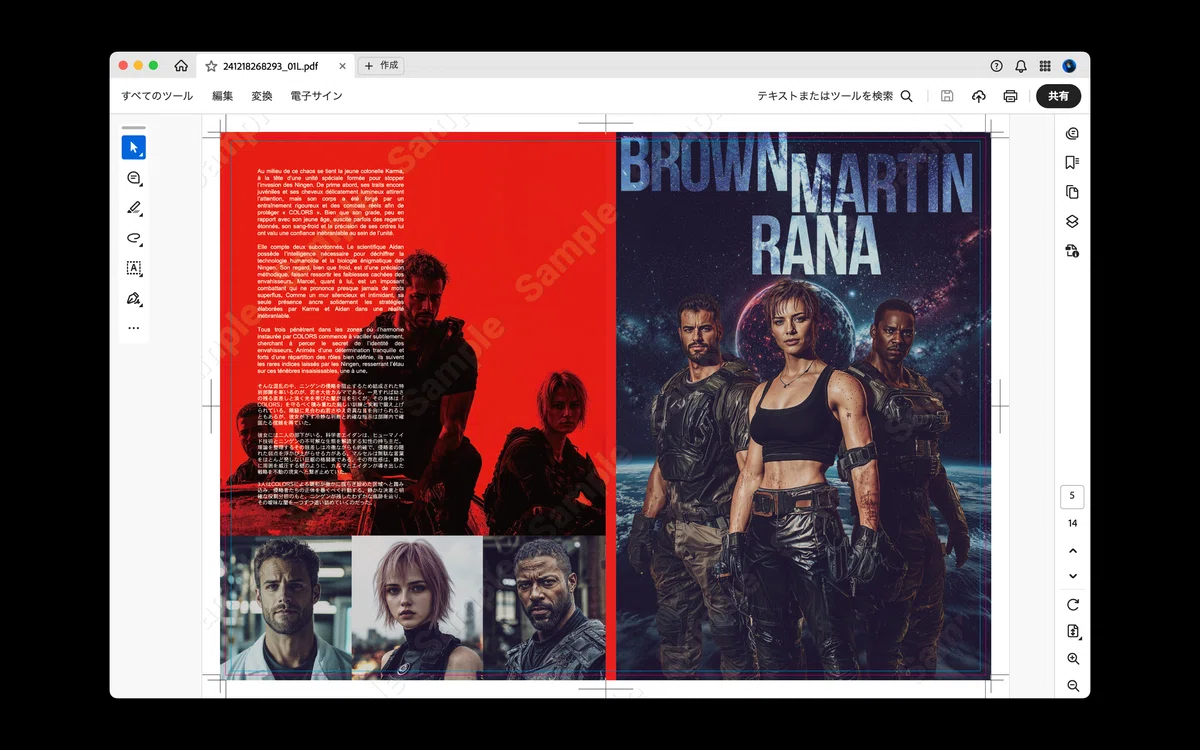Viewport: 1200px width, 750px height.
Task: Print the document
Action: pyautogui.click(x=1011, y=96)
